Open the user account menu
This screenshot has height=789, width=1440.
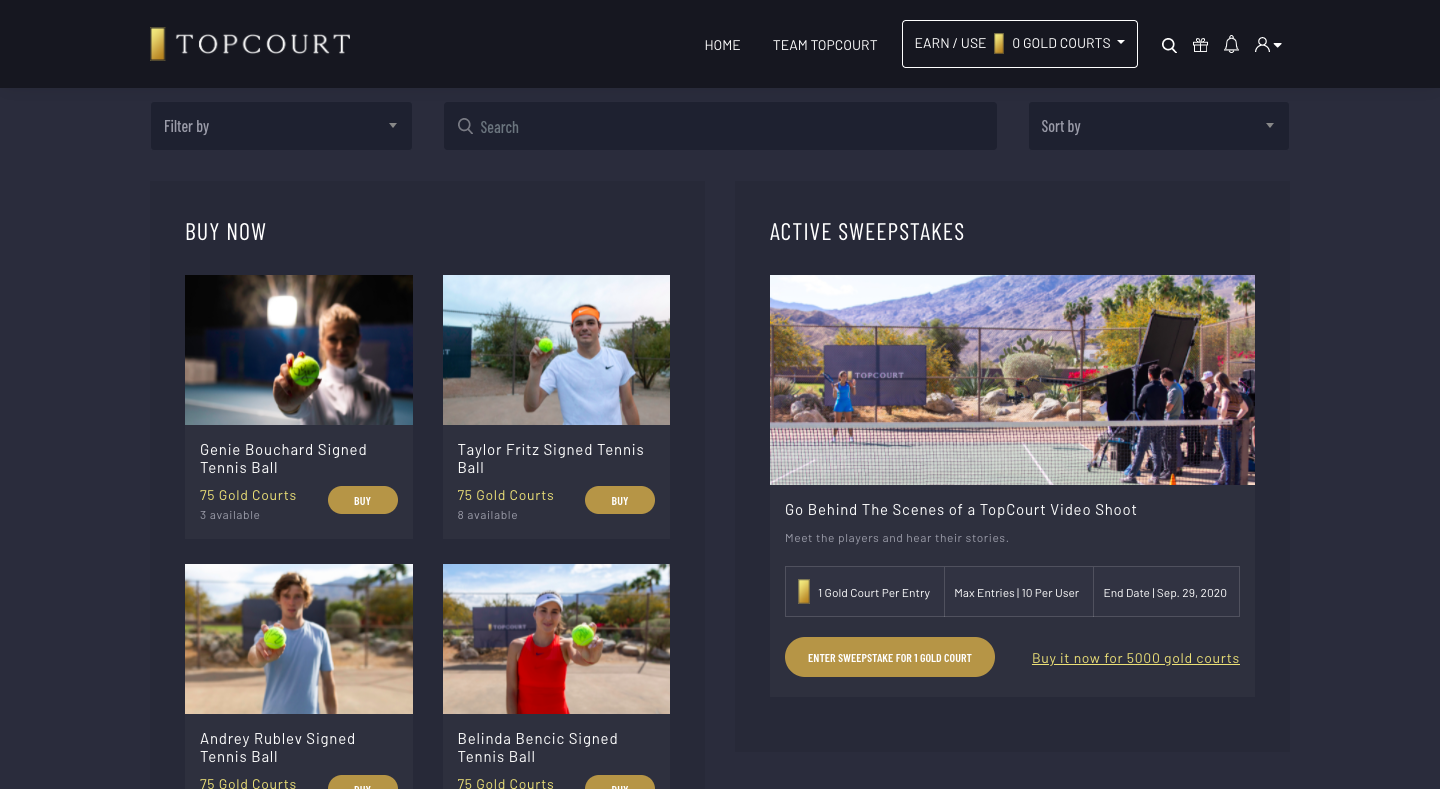click(x=1268, y=45)
